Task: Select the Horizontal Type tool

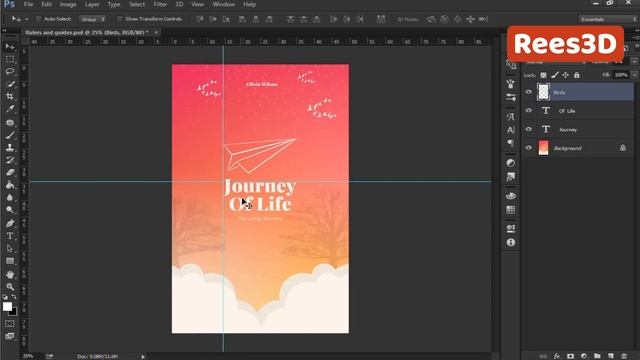Action: [x=10, y=236]
